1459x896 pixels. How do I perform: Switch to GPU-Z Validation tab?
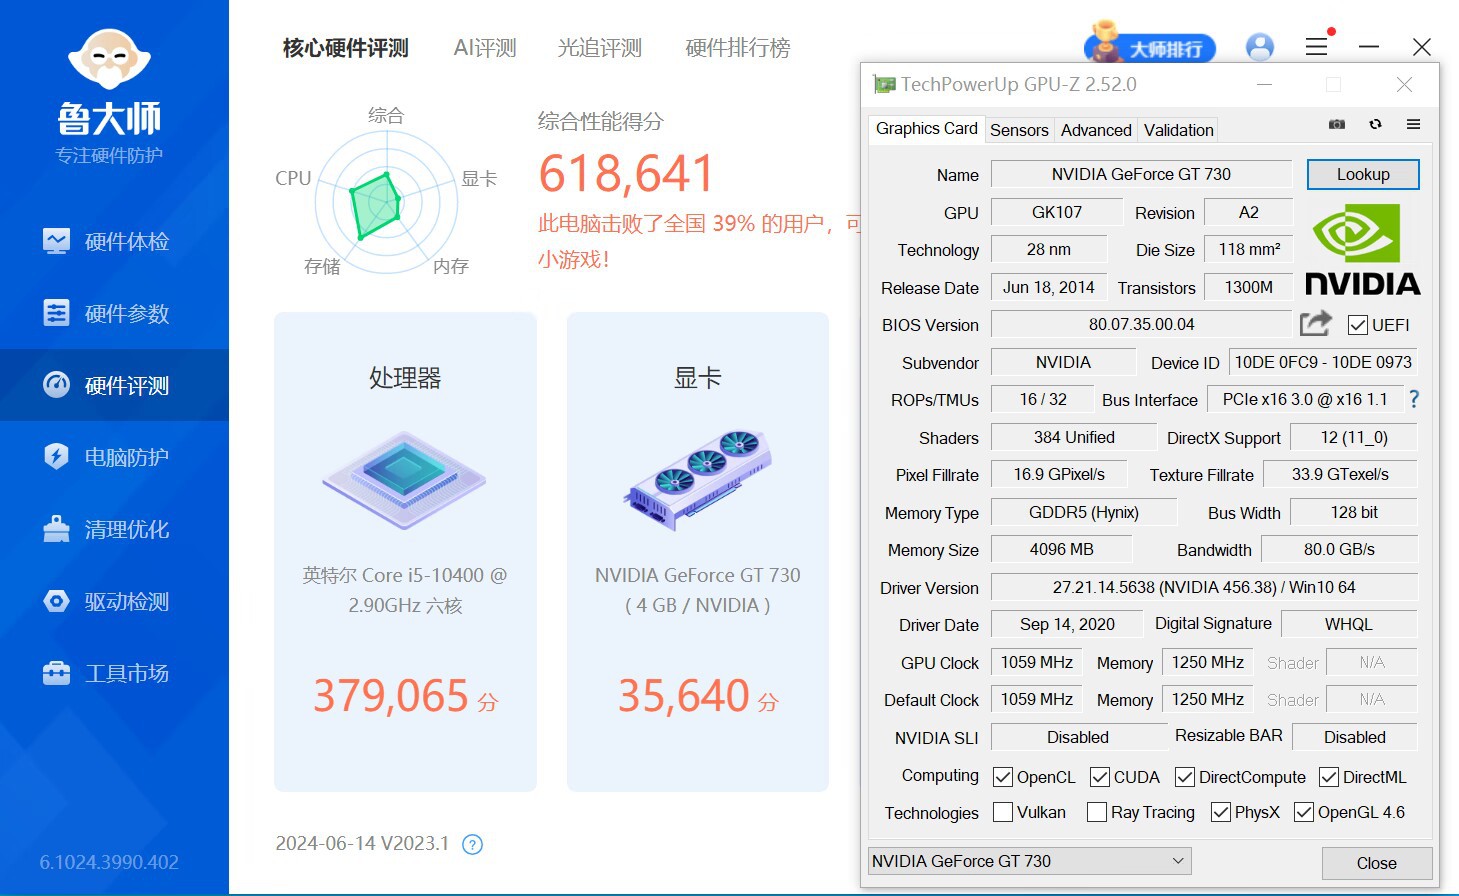(x=1178, y=130)
